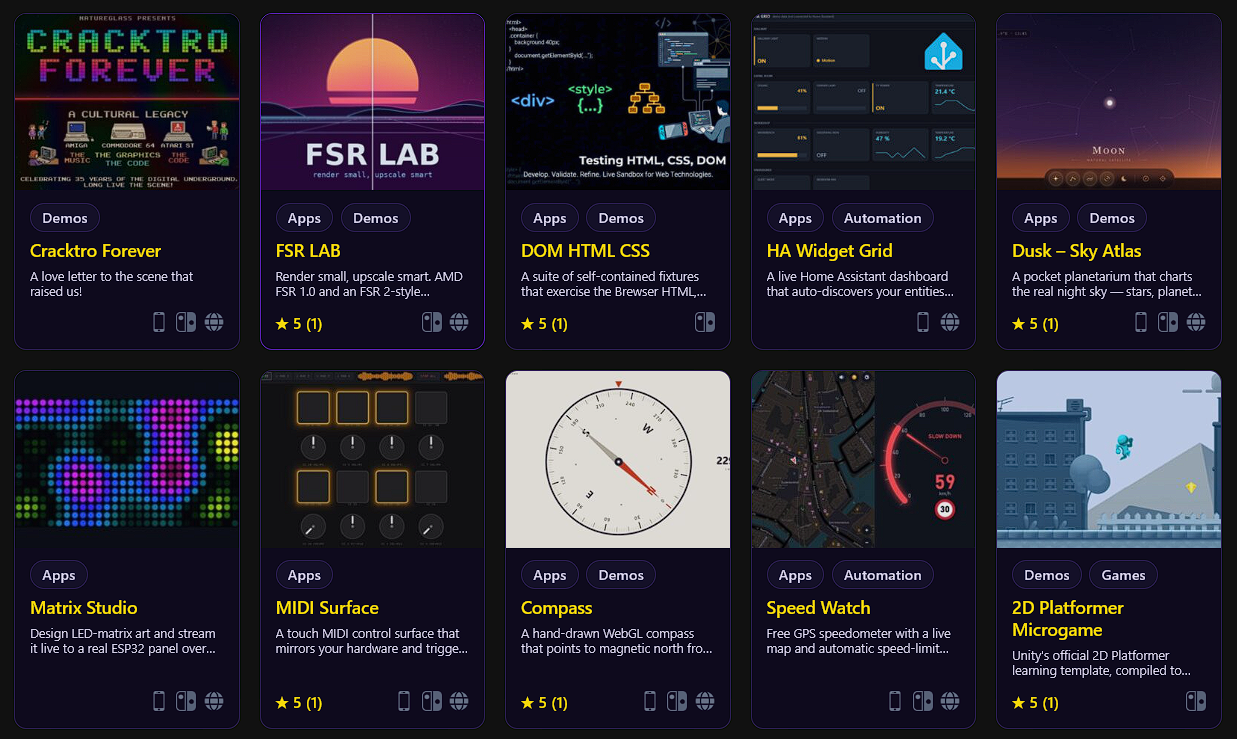
Task: Click the globe icon on Speed Watch card
Action: point(950,701)
